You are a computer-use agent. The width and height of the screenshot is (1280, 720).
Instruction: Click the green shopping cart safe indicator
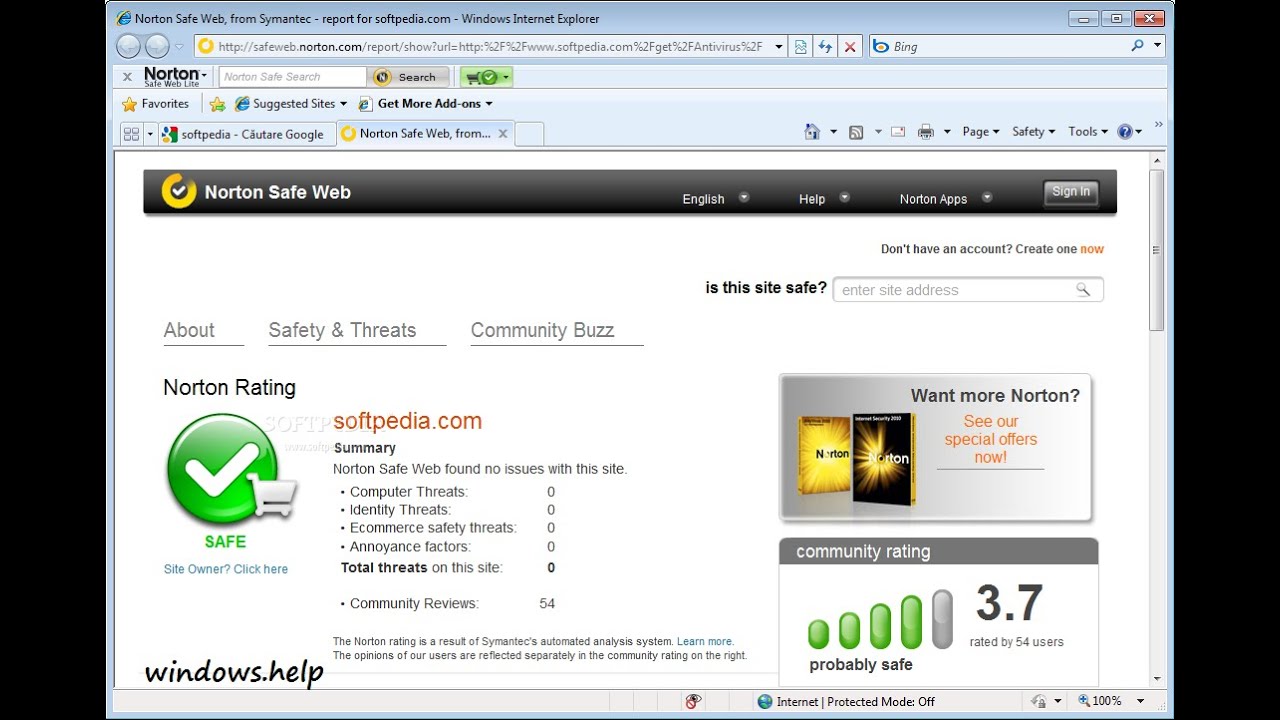(x=486, y=77)
